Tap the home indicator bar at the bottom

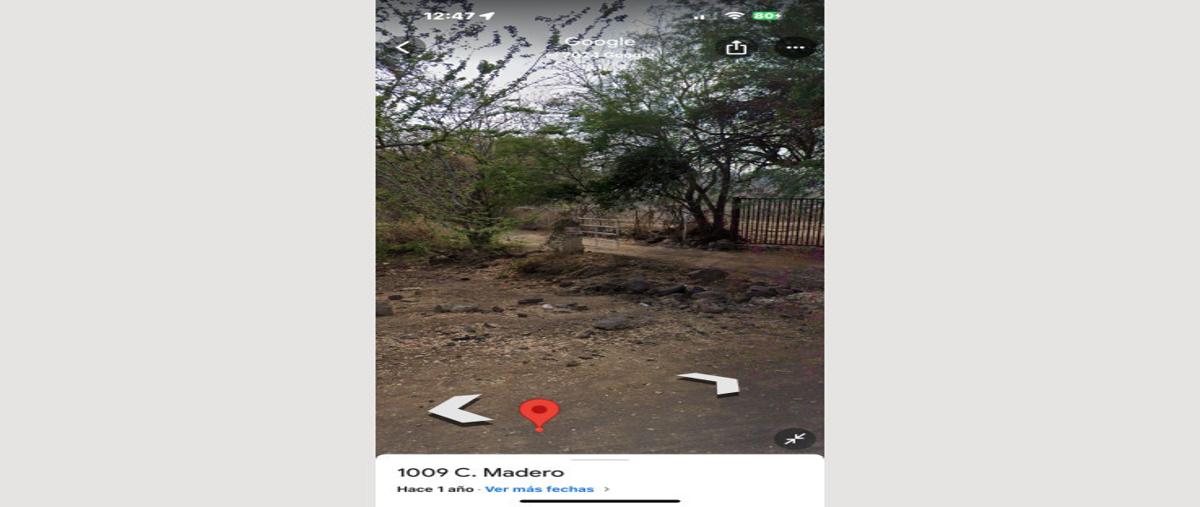click(x=600, y=501)
